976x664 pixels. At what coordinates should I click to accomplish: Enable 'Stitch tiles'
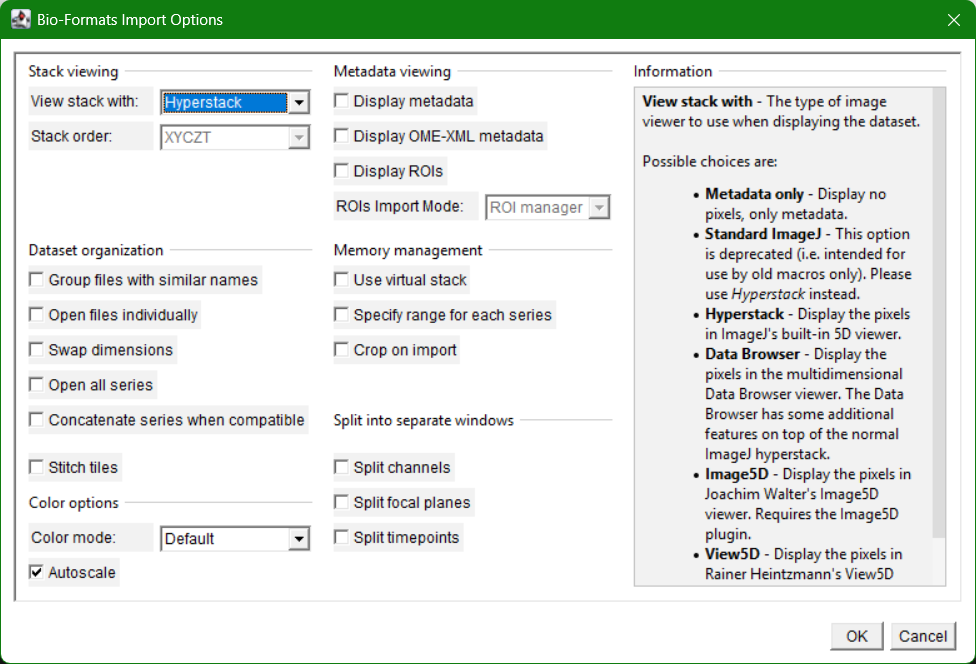(35, 467)
